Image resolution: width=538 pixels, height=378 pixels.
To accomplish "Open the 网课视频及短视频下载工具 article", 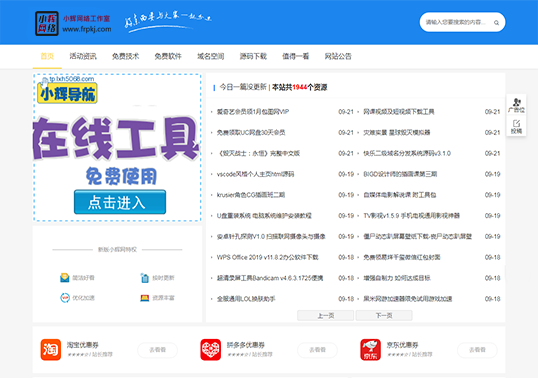I will click(399, 111).
